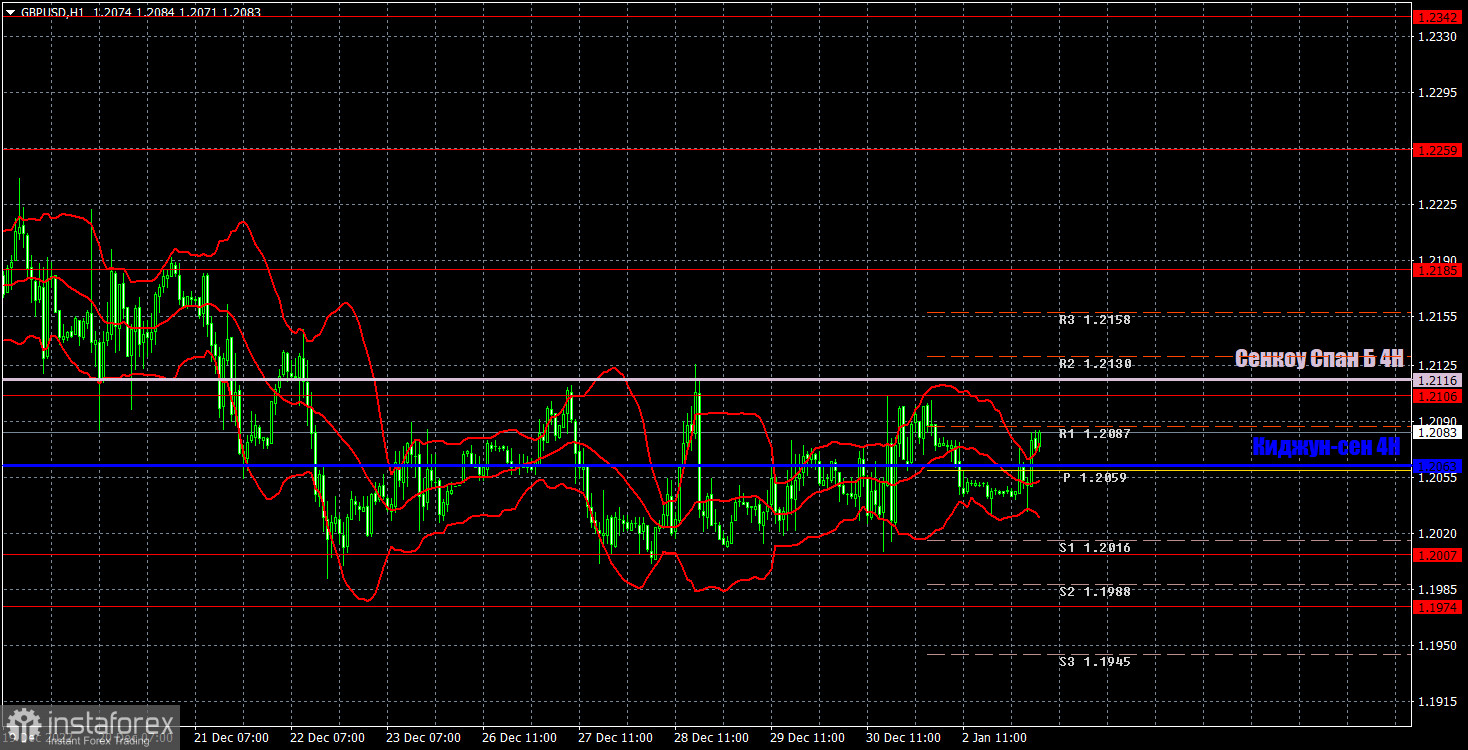
Task: Select the R2 1.2130 pivot label
Action: click(1094, 364)
